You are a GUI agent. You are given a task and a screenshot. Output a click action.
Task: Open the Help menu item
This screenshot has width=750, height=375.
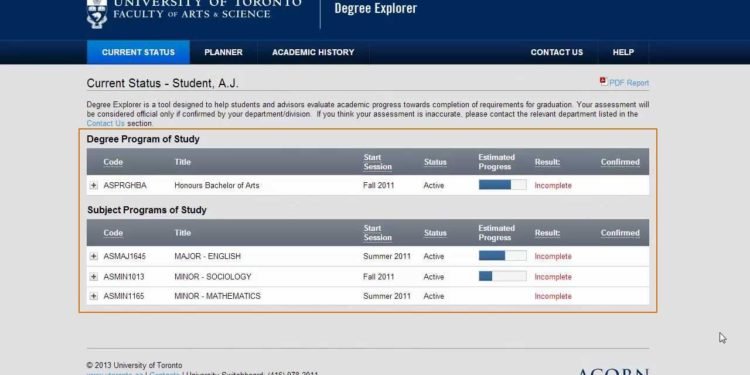point(623,52)
